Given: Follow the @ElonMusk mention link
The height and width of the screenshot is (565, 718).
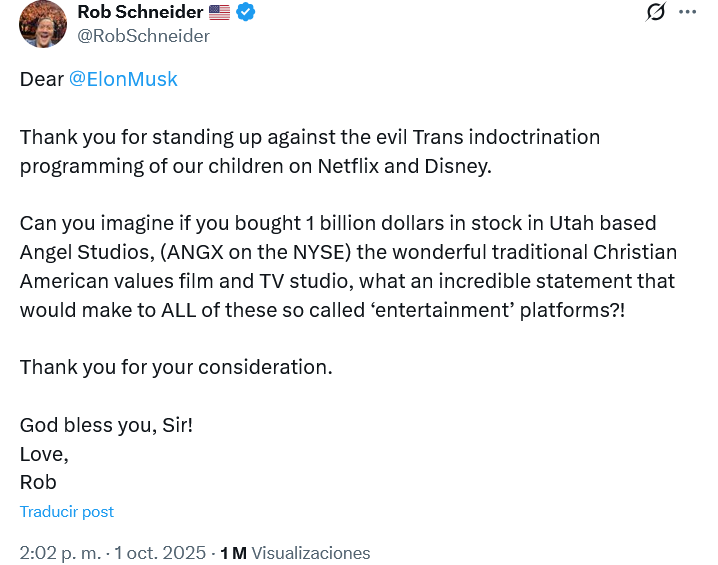Looking at the screenshot, I should pos(123,79).
